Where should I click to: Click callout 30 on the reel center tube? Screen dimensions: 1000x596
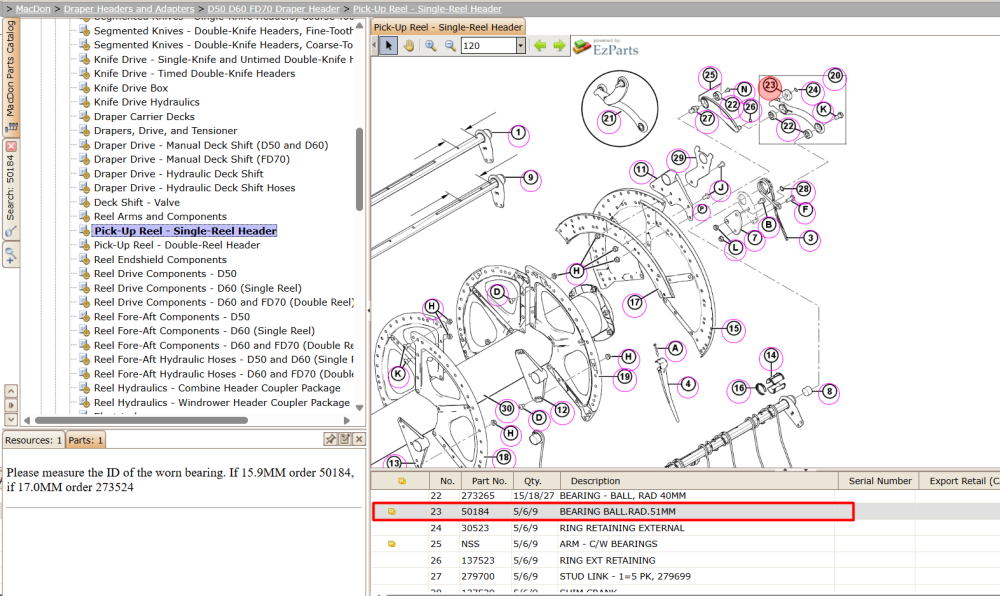coord(506,409)
